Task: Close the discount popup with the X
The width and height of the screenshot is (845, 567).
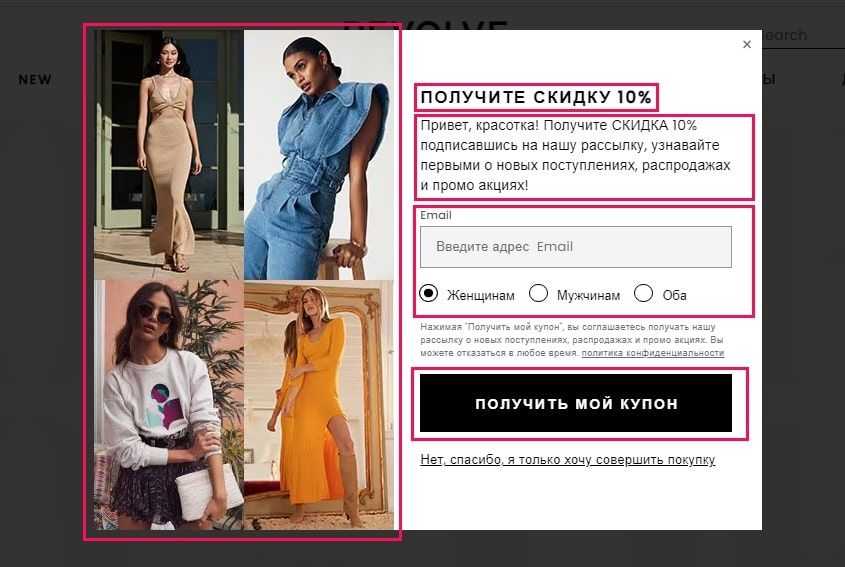Action: (x=746, y=44)
